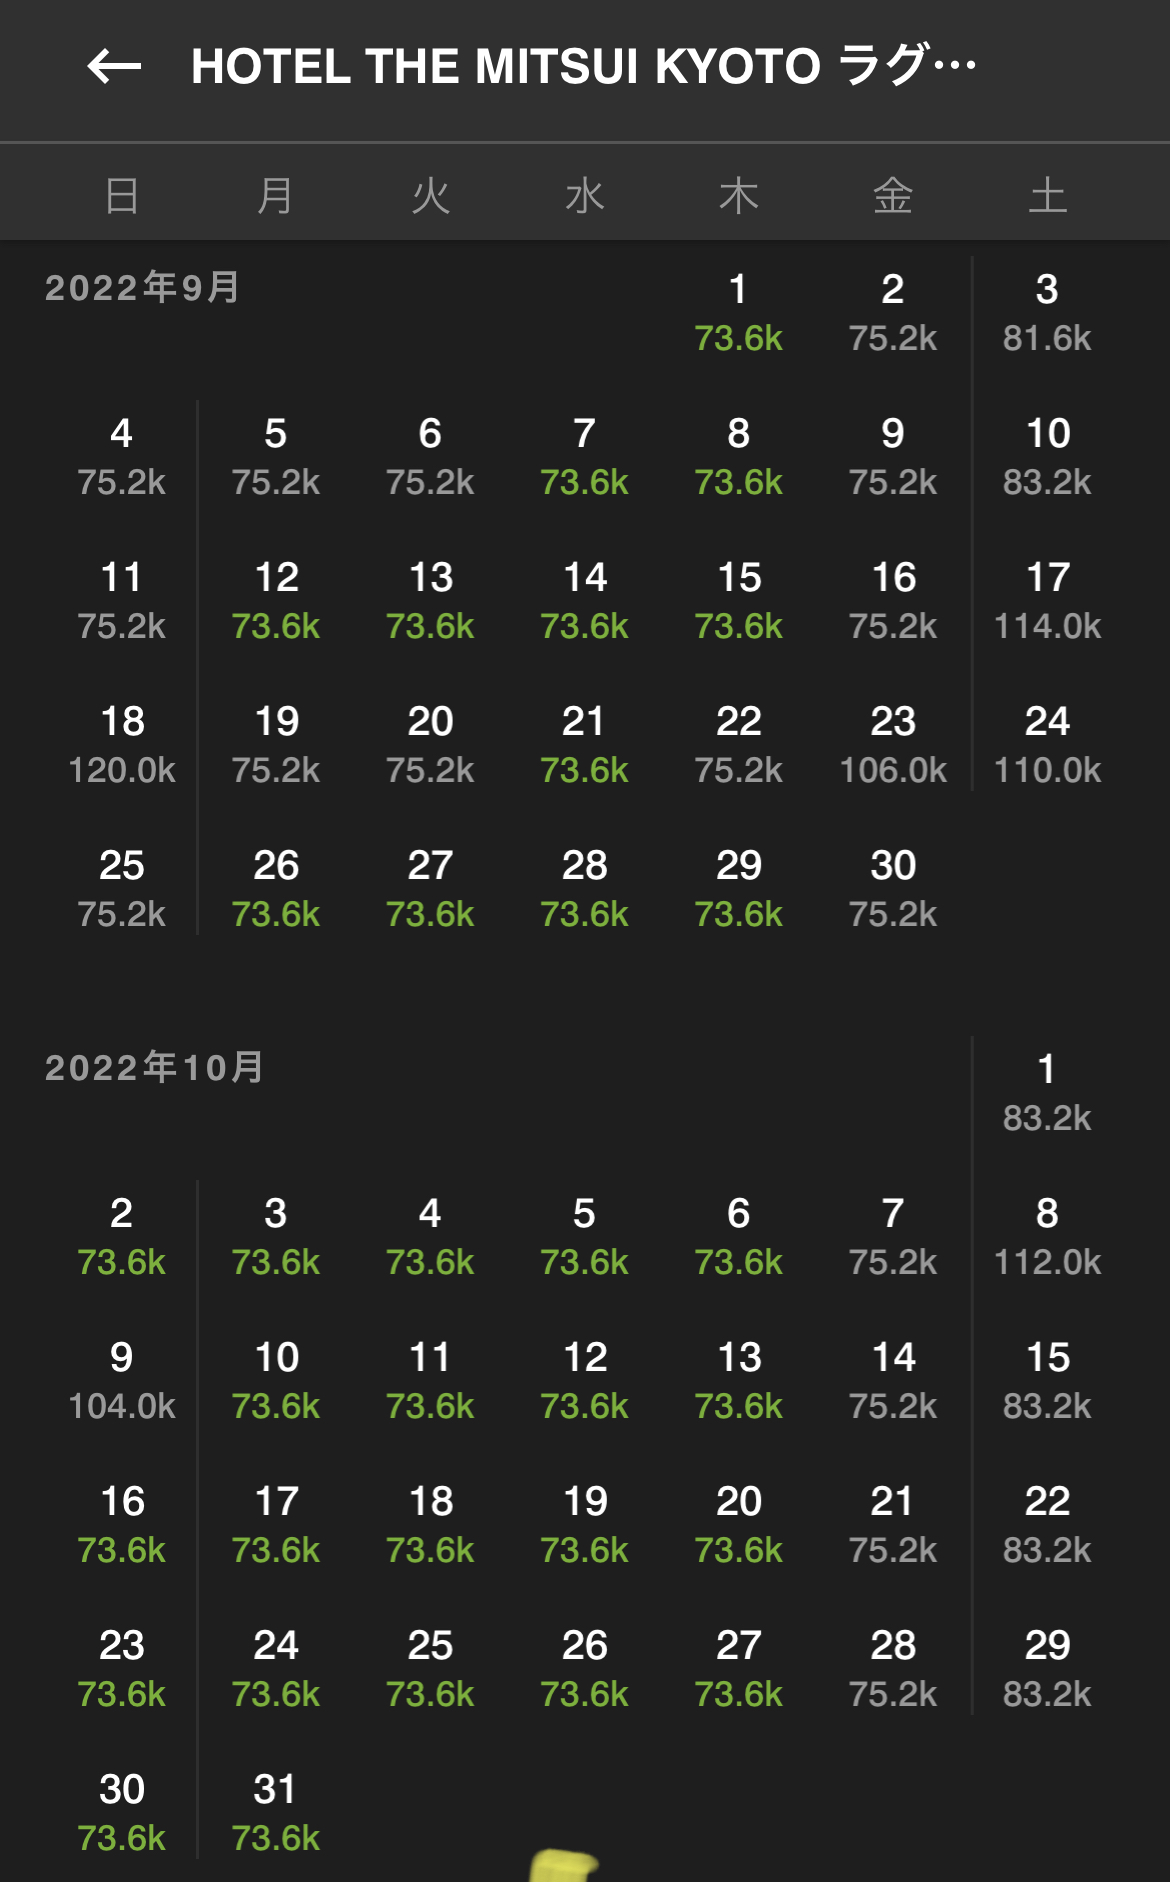
Task: Select September 18 at 120.0k
Action: (x=122, y=745)
